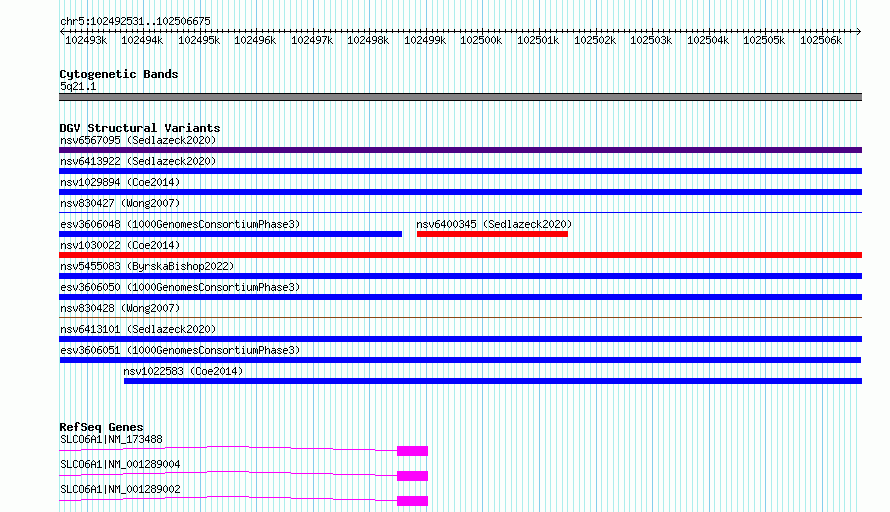Open the nsv6400345 (Sedlazeck2020) label
This screenshot has width=890, height=512.
point(494,224)
